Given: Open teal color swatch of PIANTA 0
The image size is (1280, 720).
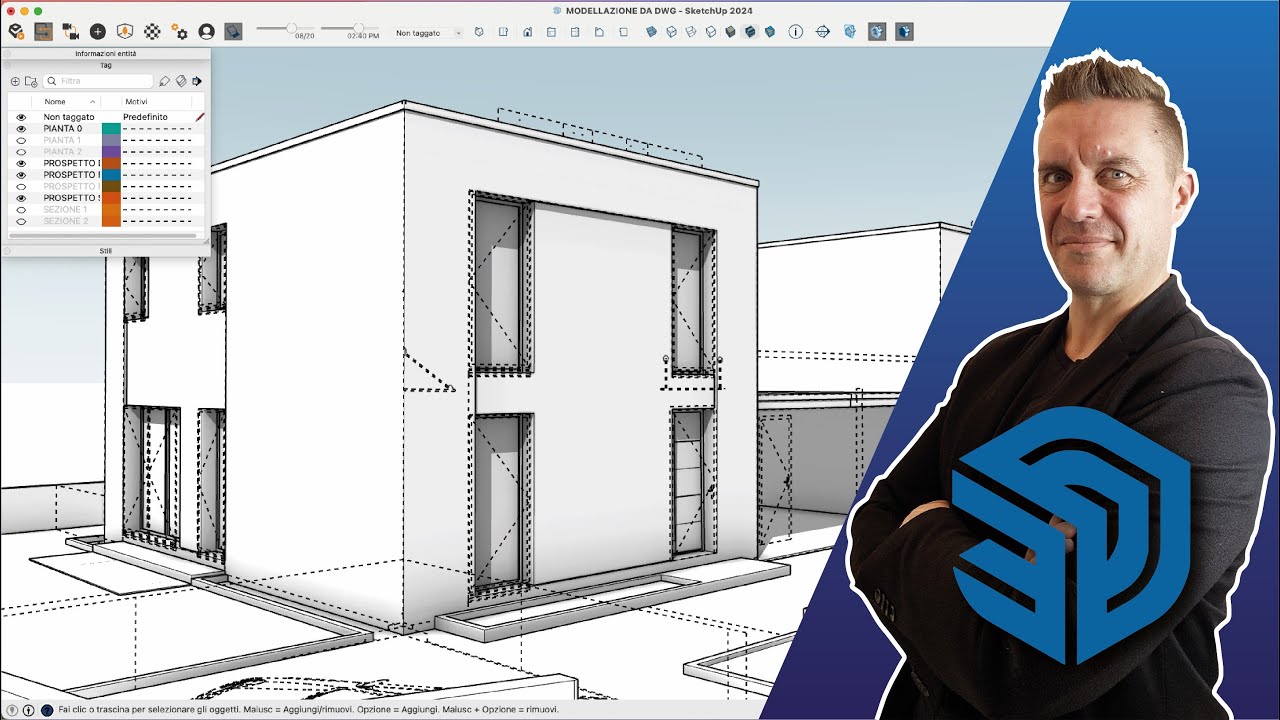Looking at the screenshot, I should [111, 129].
